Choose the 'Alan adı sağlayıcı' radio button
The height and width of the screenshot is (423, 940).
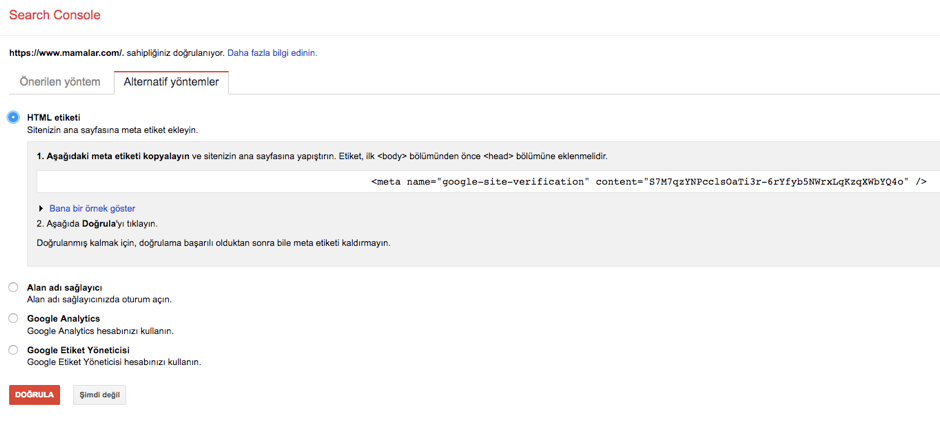[x=13, y=287]
